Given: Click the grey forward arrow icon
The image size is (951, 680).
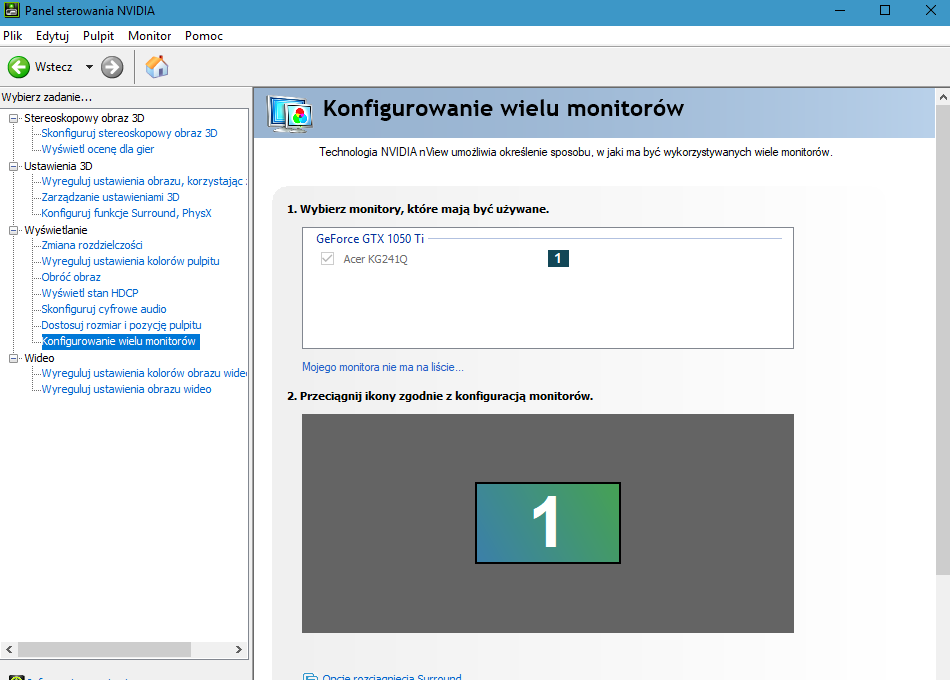Looking at the screenshot, I should [x=112, y=67].
